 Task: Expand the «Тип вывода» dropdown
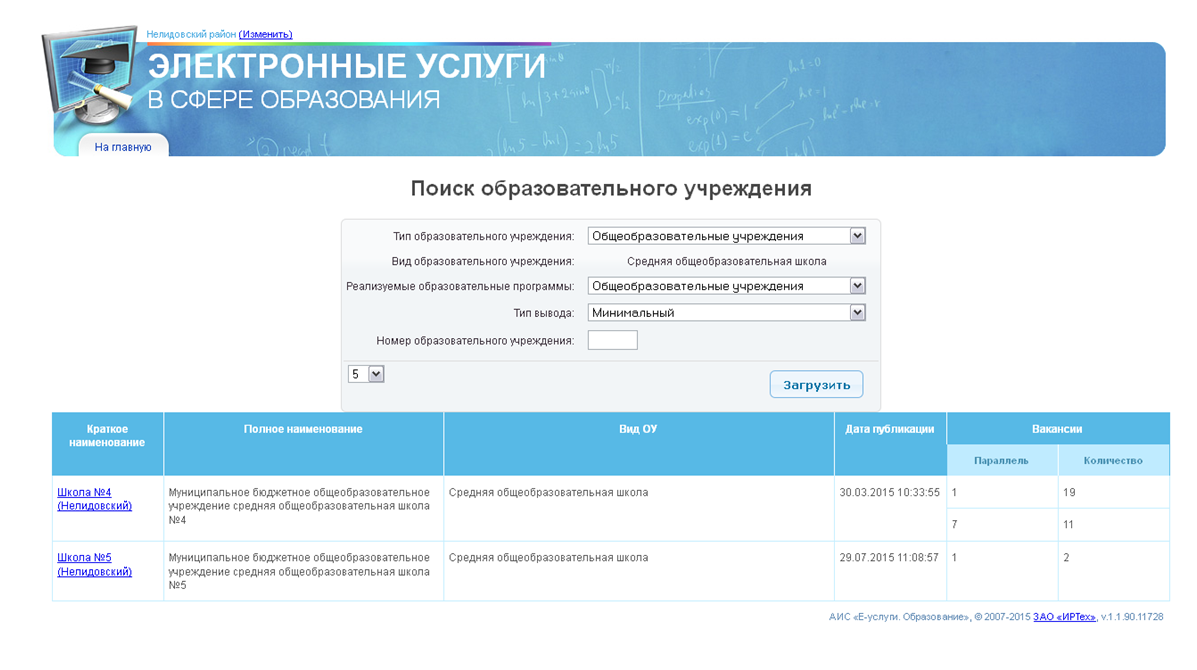pos(726,313)
